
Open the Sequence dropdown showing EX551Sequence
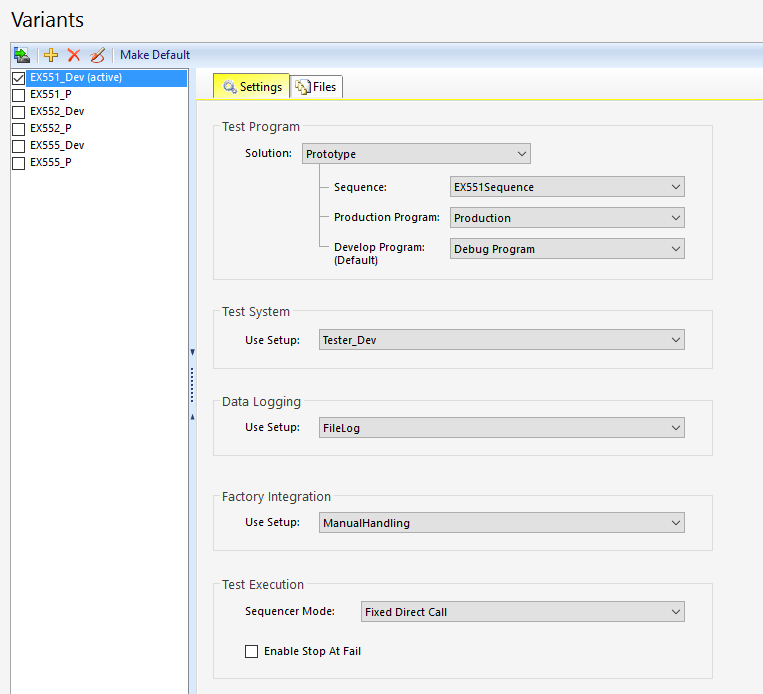(567, 187)
